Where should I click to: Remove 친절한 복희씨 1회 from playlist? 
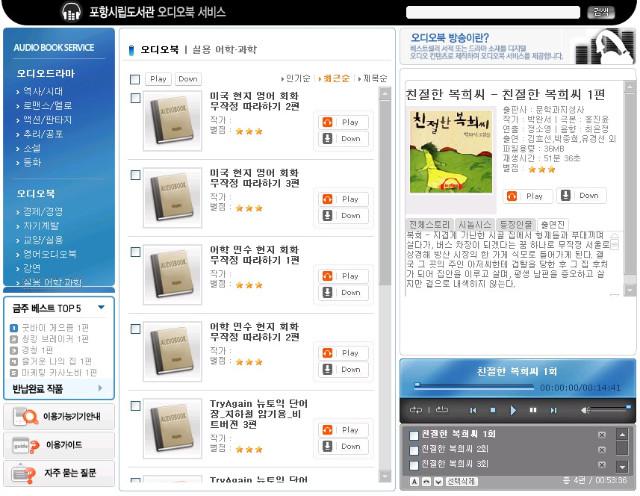[x=602, y=435]
